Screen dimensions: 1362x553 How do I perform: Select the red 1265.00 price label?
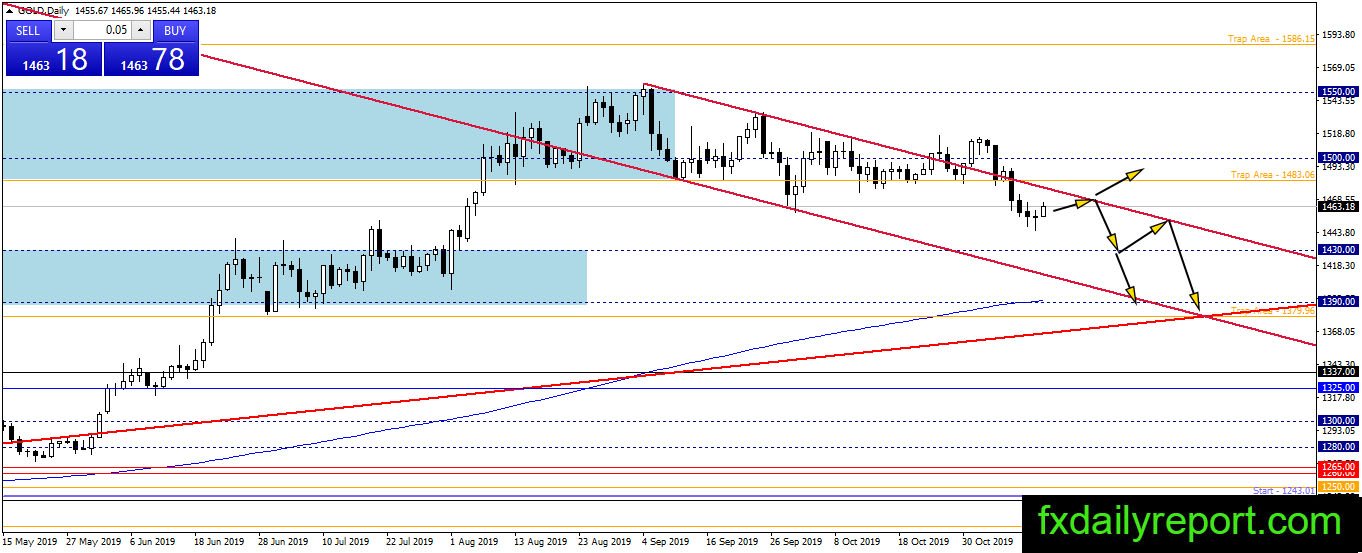(1338, 466)
